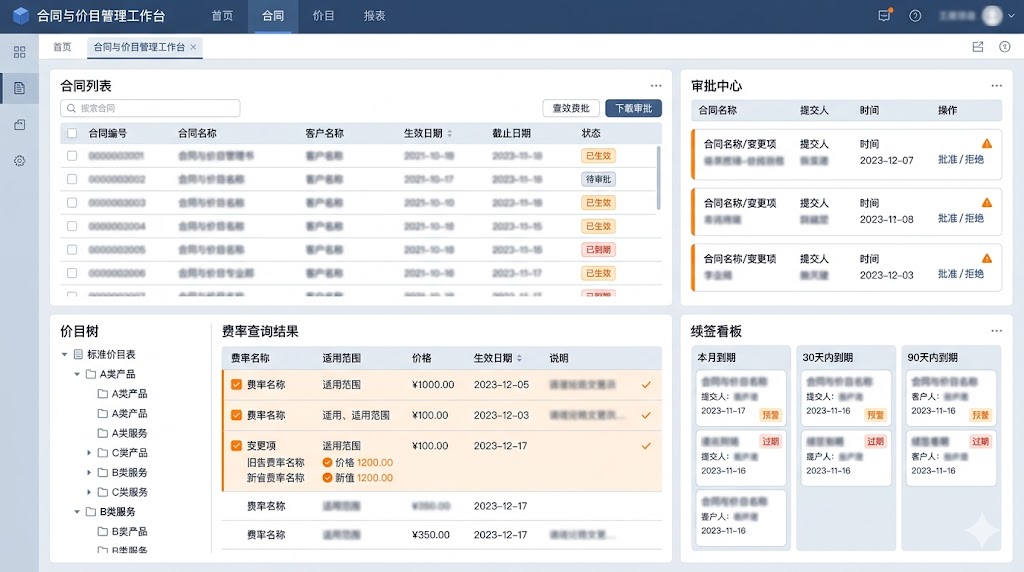Image resolution: width=1024 pixels, height=572 pixels.
Task: Open the user account dropdown arrow
Action: pos(1009,16)
